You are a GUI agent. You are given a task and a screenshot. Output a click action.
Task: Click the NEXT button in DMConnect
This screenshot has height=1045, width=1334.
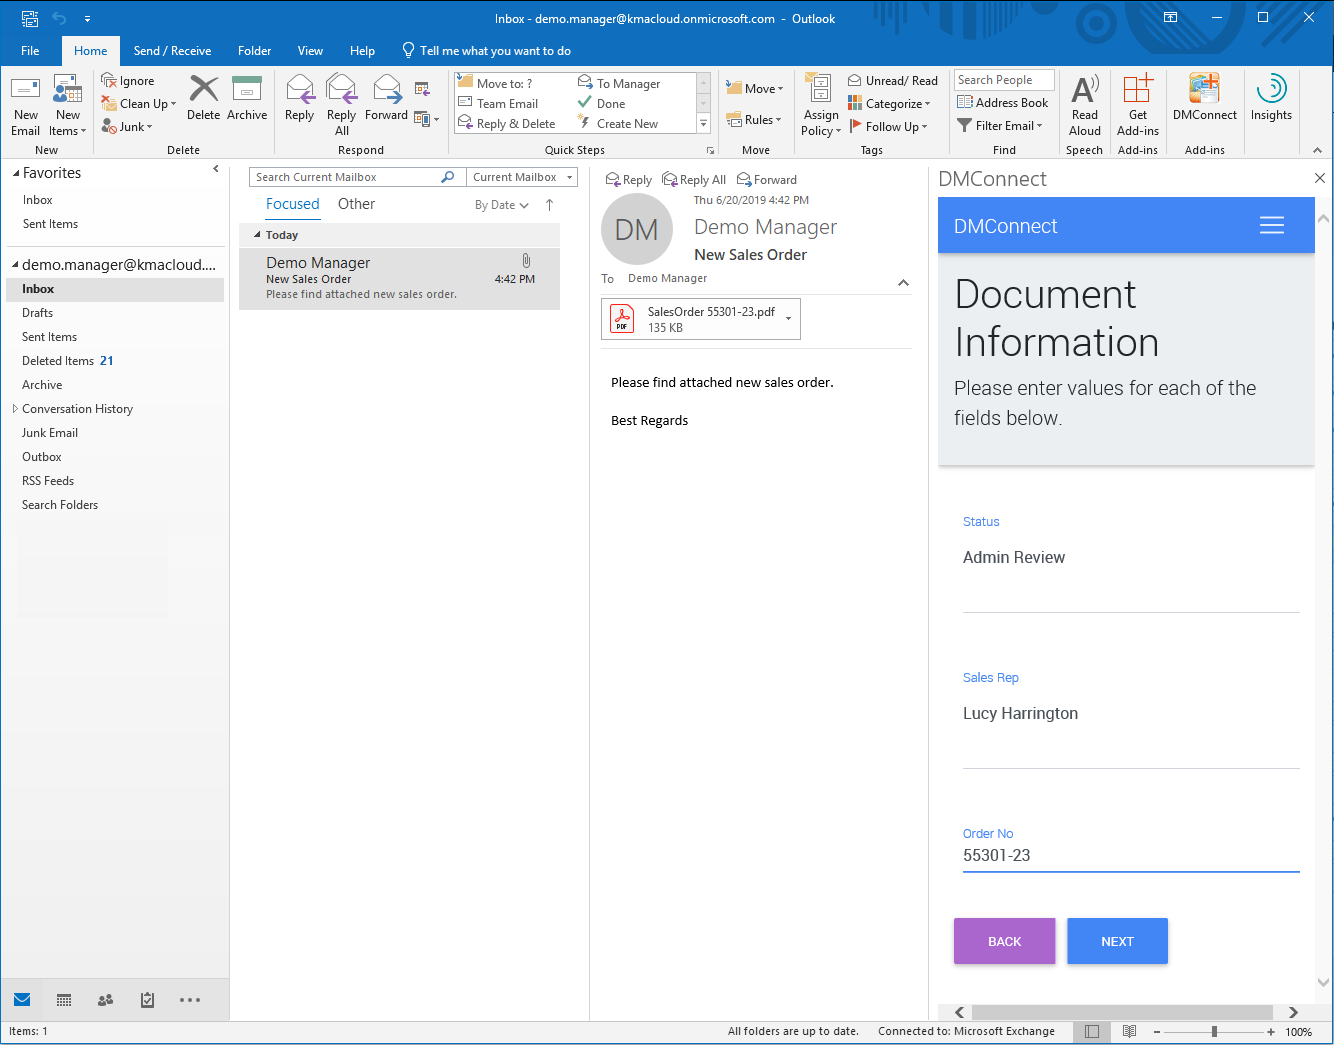click(x=1116, y=941)
